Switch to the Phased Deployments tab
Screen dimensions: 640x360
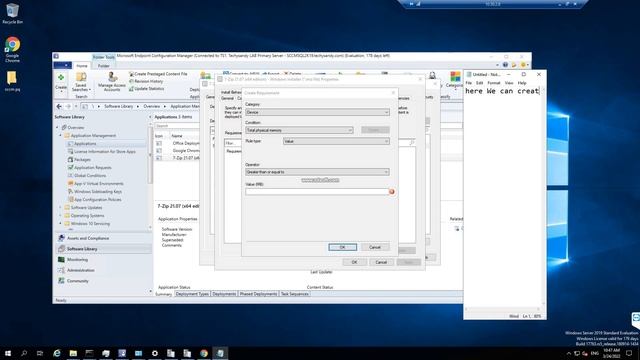coord(258,294)
